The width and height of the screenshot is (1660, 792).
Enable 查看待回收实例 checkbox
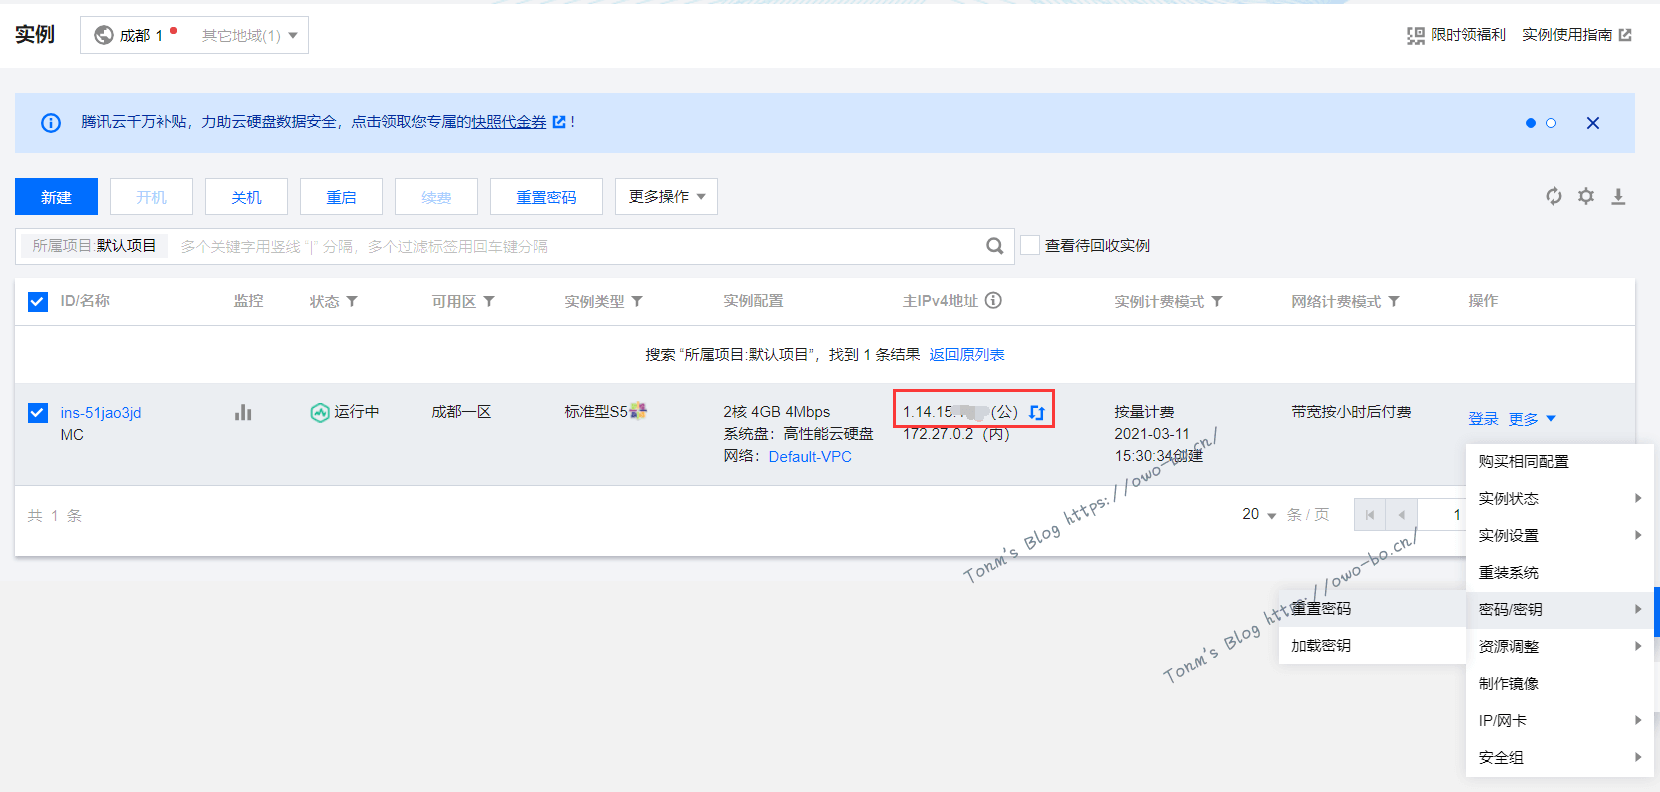1030,245
